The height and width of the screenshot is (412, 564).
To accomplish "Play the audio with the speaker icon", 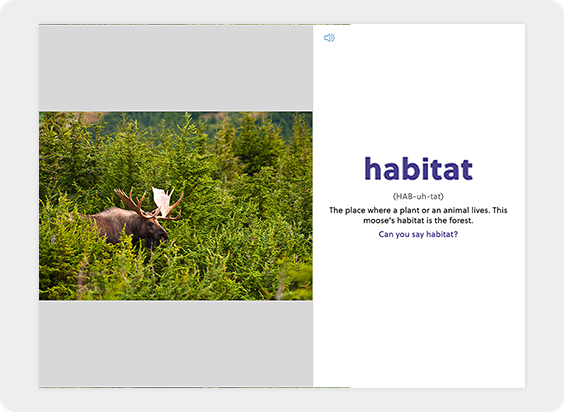I will pyautogui.click(x=329, y=38).
